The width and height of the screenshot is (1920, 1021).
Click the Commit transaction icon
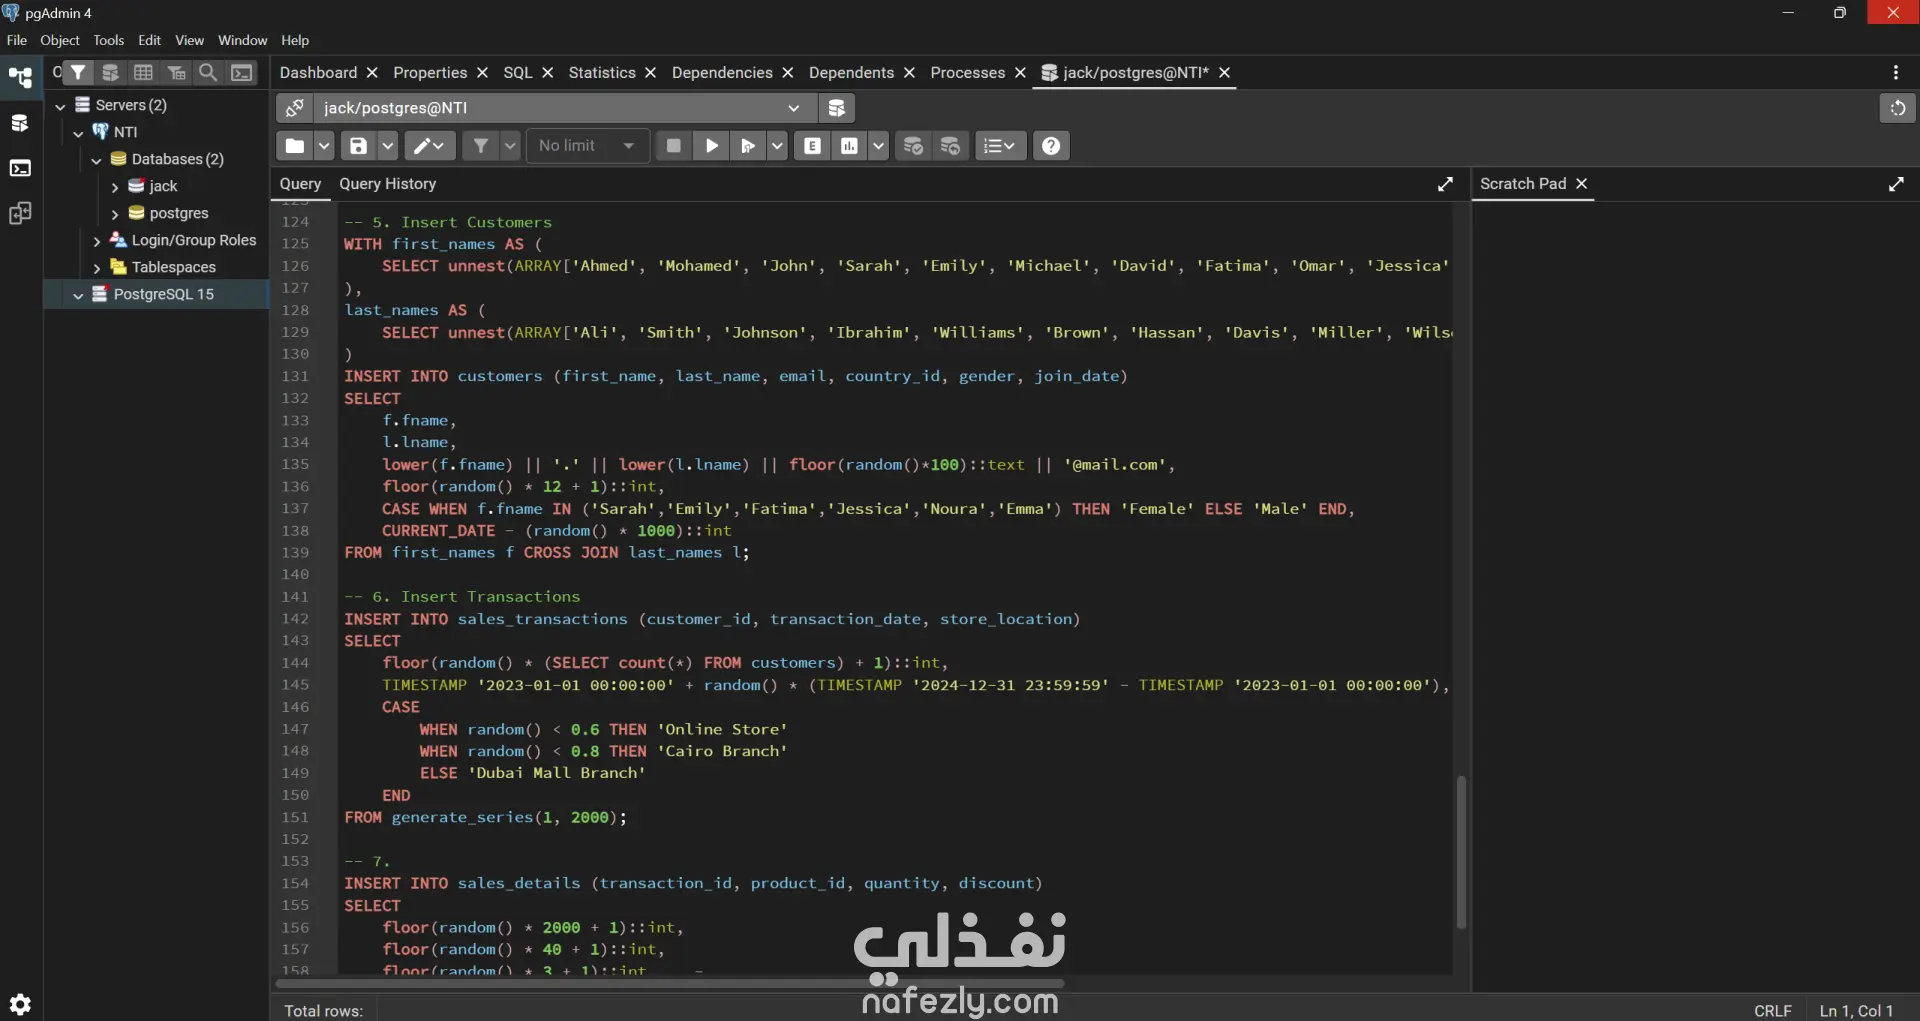coord(913,146)
